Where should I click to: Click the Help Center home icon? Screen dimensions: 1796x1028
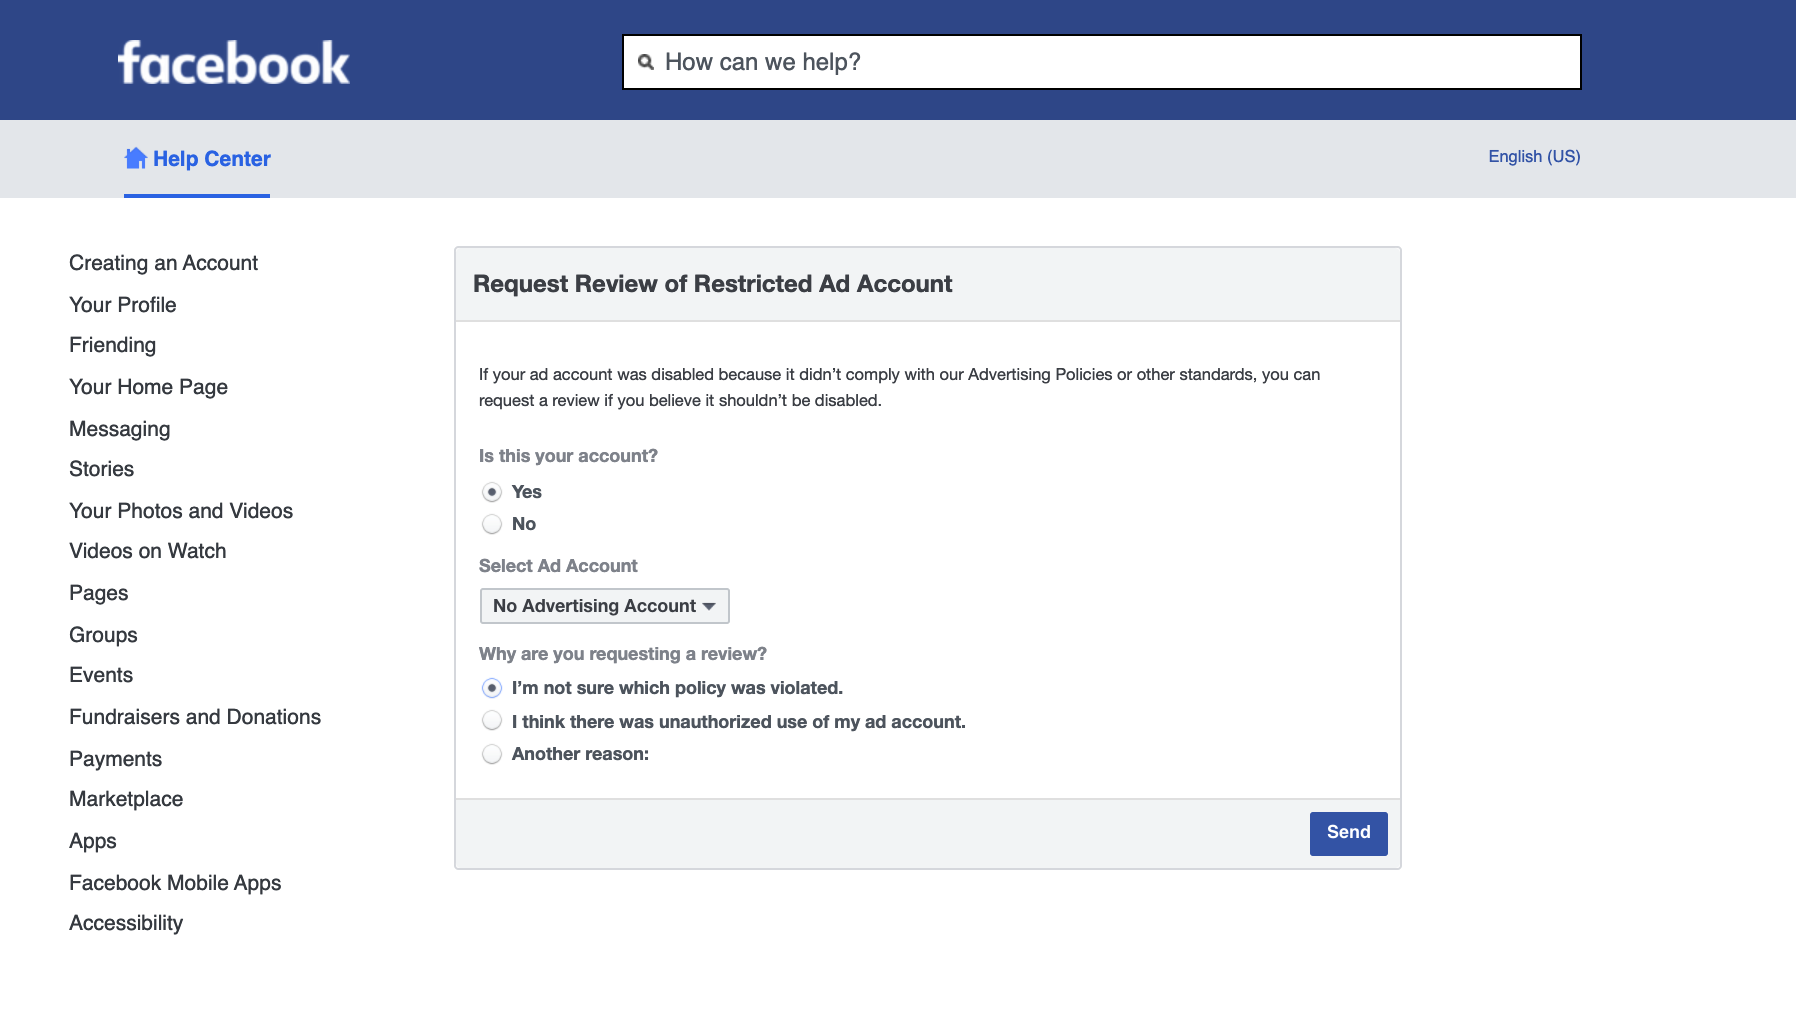coord(136,158)
